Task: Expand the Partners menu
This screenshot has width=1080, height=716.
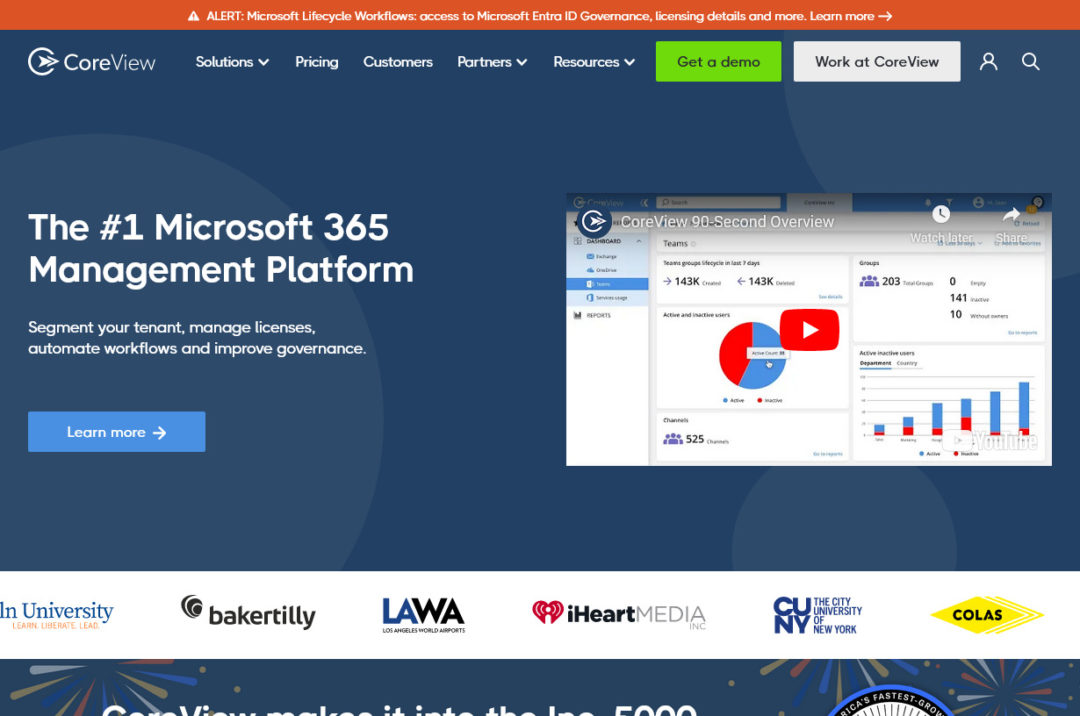Action: [x=492, y=62]
